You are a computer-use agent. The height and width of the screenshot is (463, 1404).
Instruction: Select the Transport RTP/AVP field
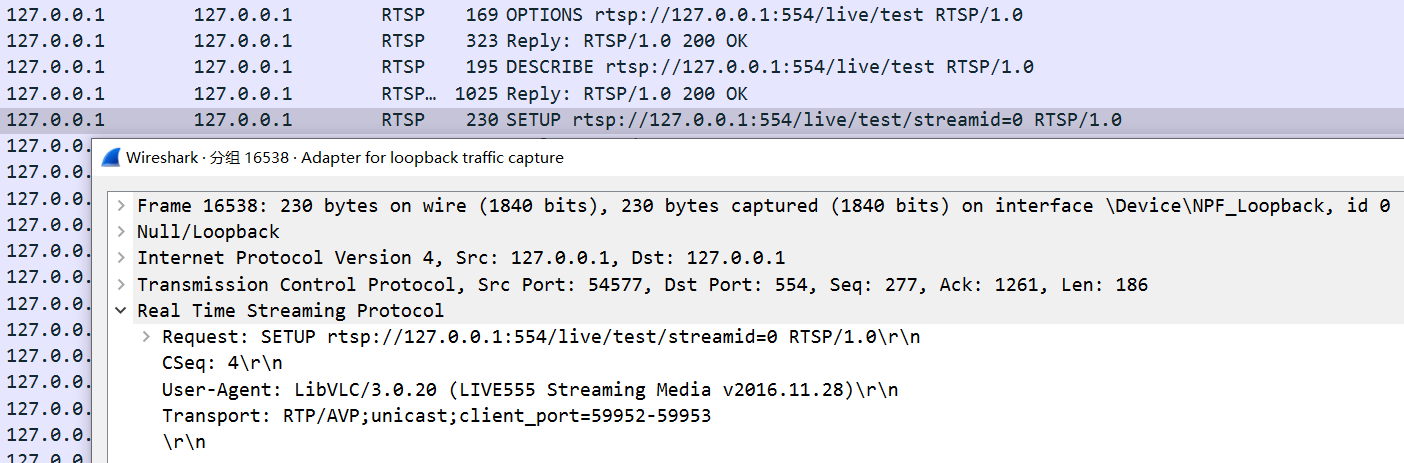[436, 415]
